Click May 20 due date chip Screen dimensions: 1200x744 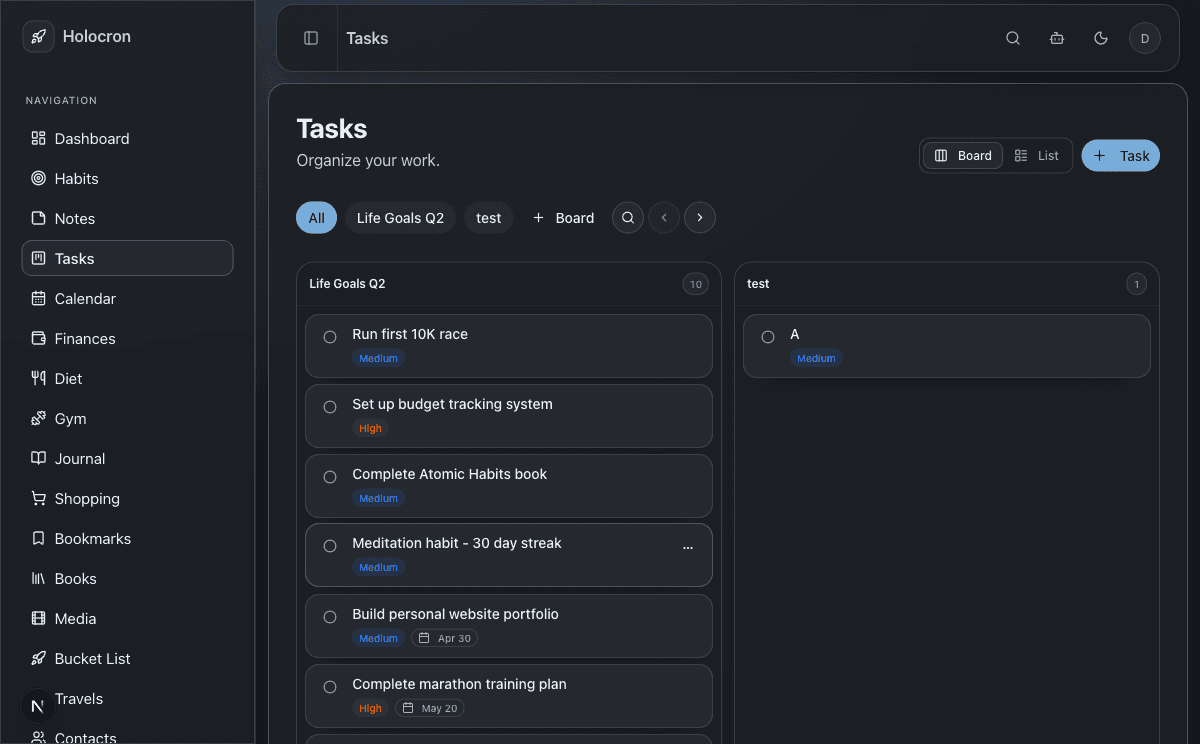pos(430,708)
